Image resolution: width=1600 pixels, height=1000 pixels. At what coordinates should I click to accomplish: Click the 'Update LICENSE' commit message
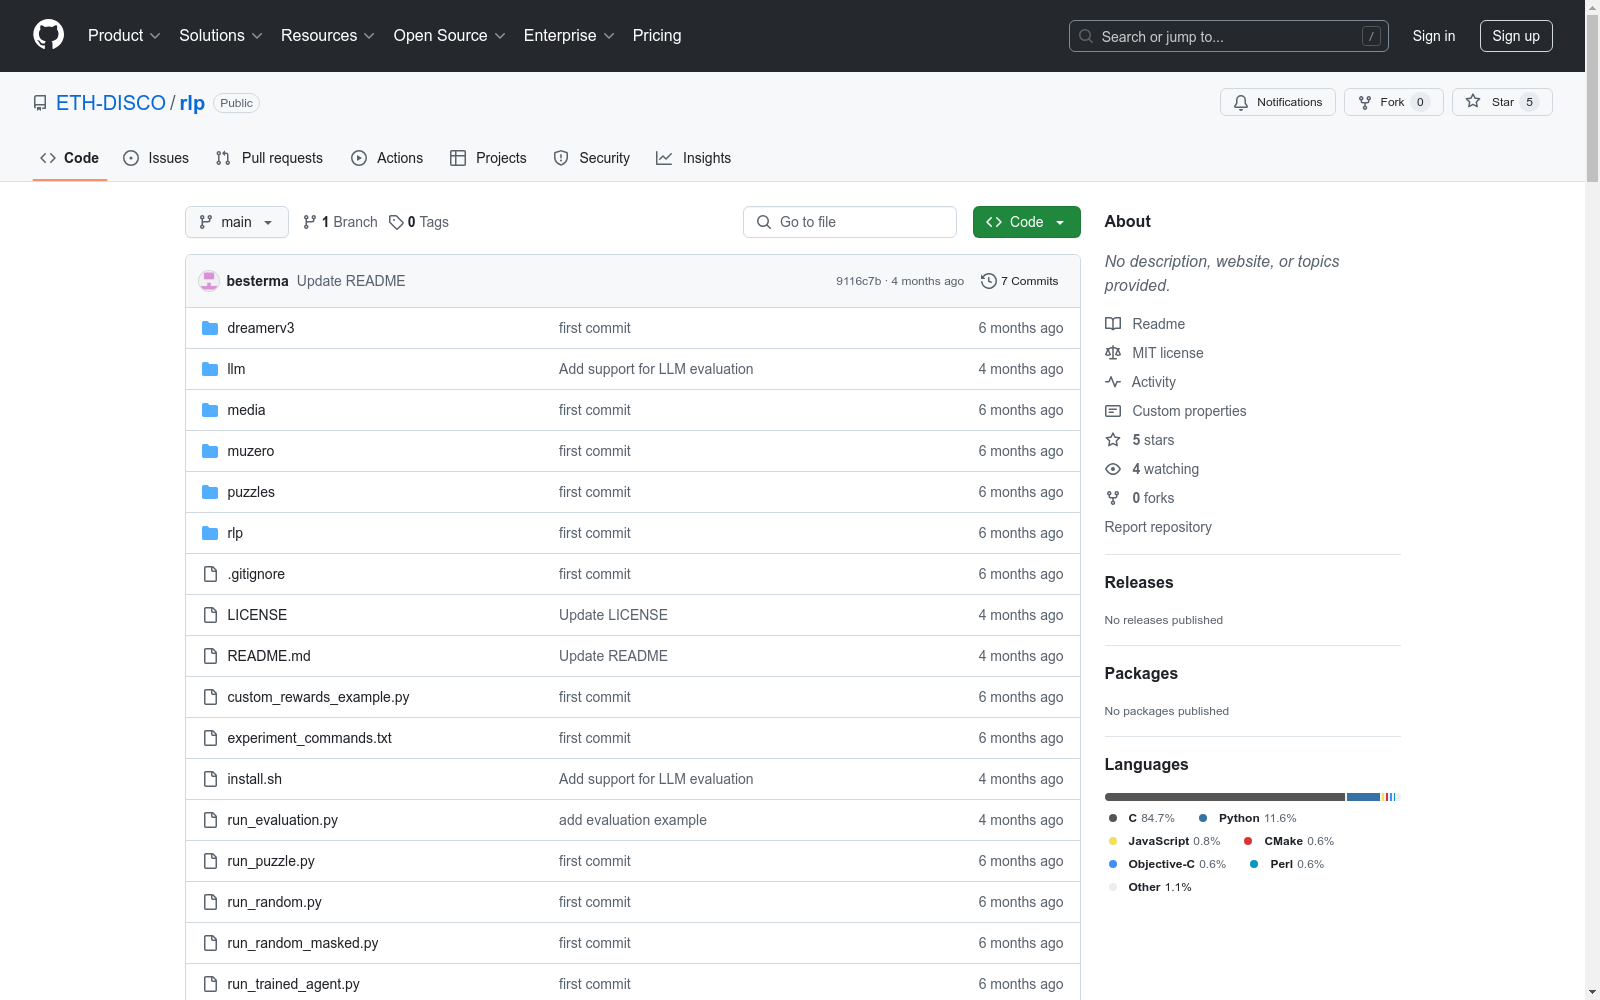(x=613, y=615)
